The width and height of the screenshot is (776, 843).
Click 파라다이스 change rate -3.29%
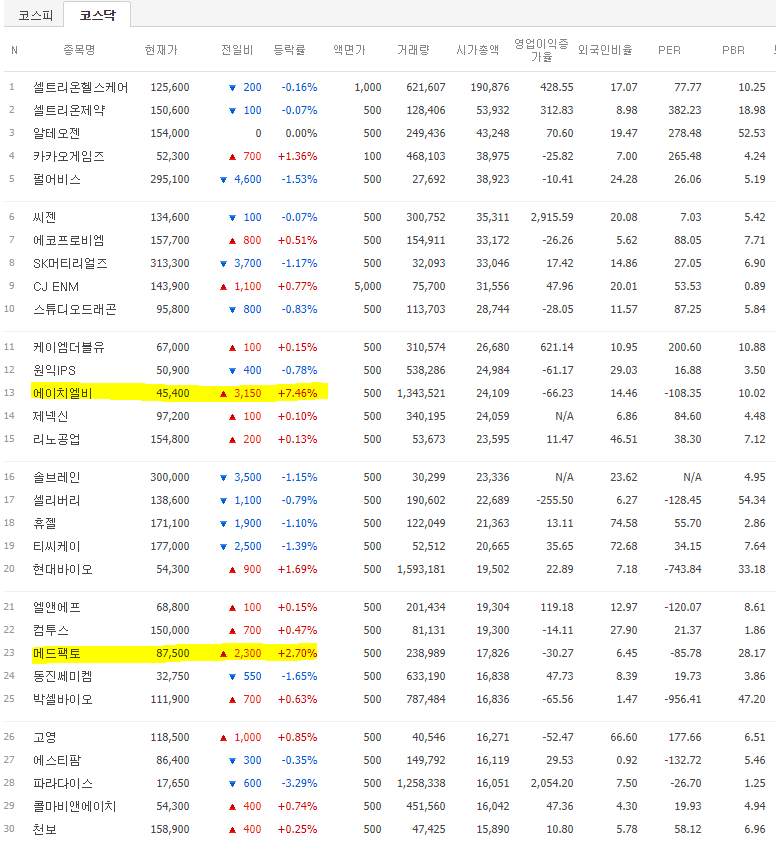(x=300, y=784)
